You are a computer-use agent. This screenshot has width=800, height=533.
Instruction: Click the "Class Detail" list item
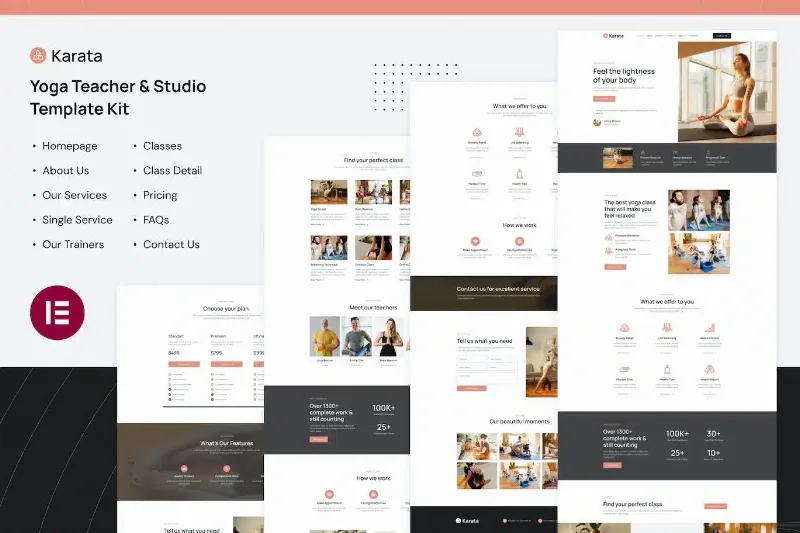point(172,170)
